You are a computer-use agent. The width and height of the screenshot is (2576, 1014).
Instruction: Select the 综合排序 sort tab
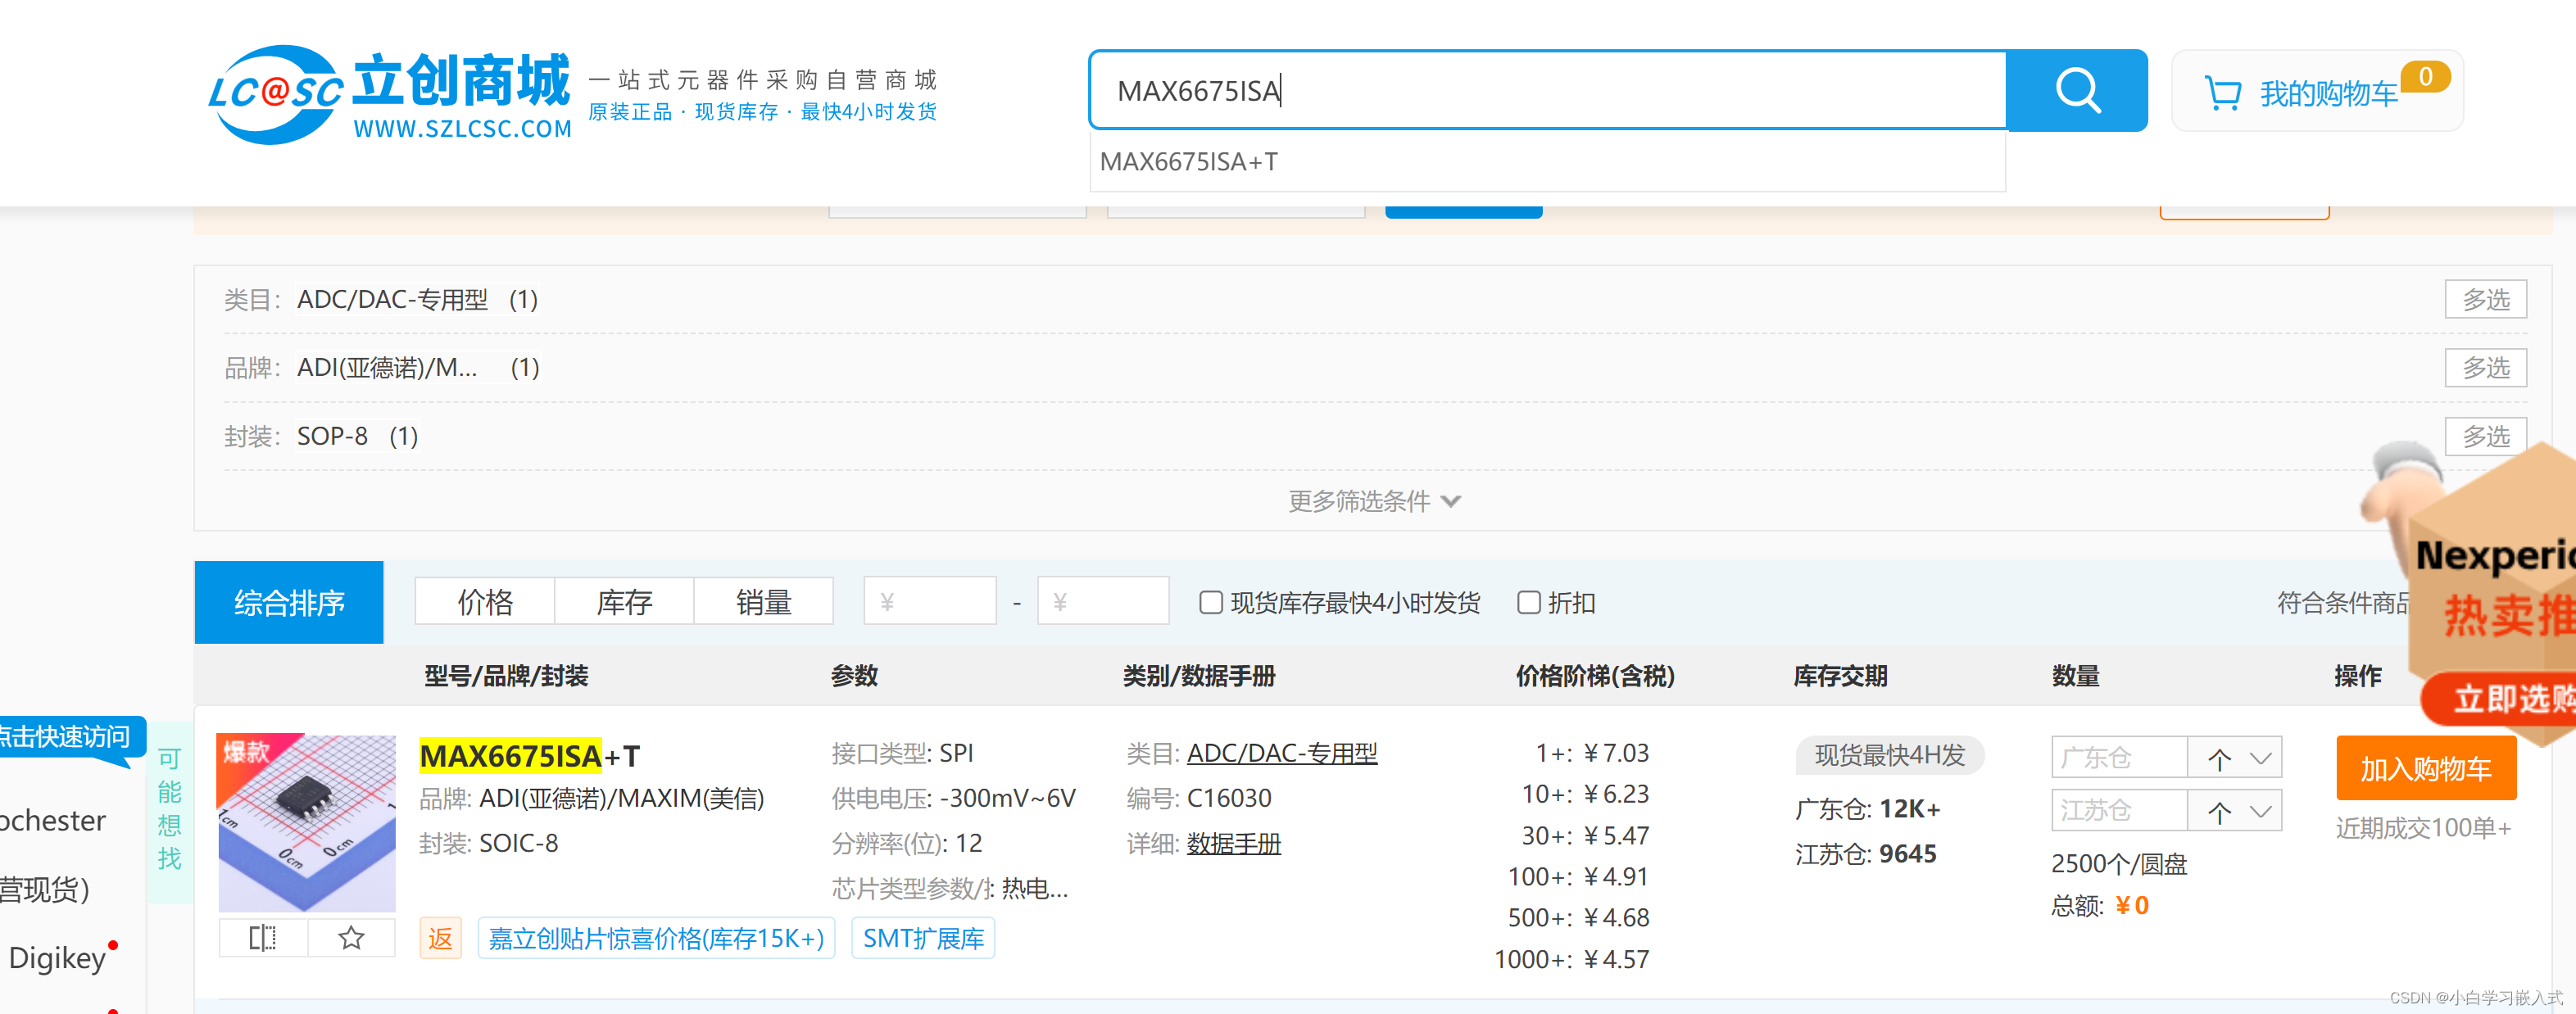(288, 602)
